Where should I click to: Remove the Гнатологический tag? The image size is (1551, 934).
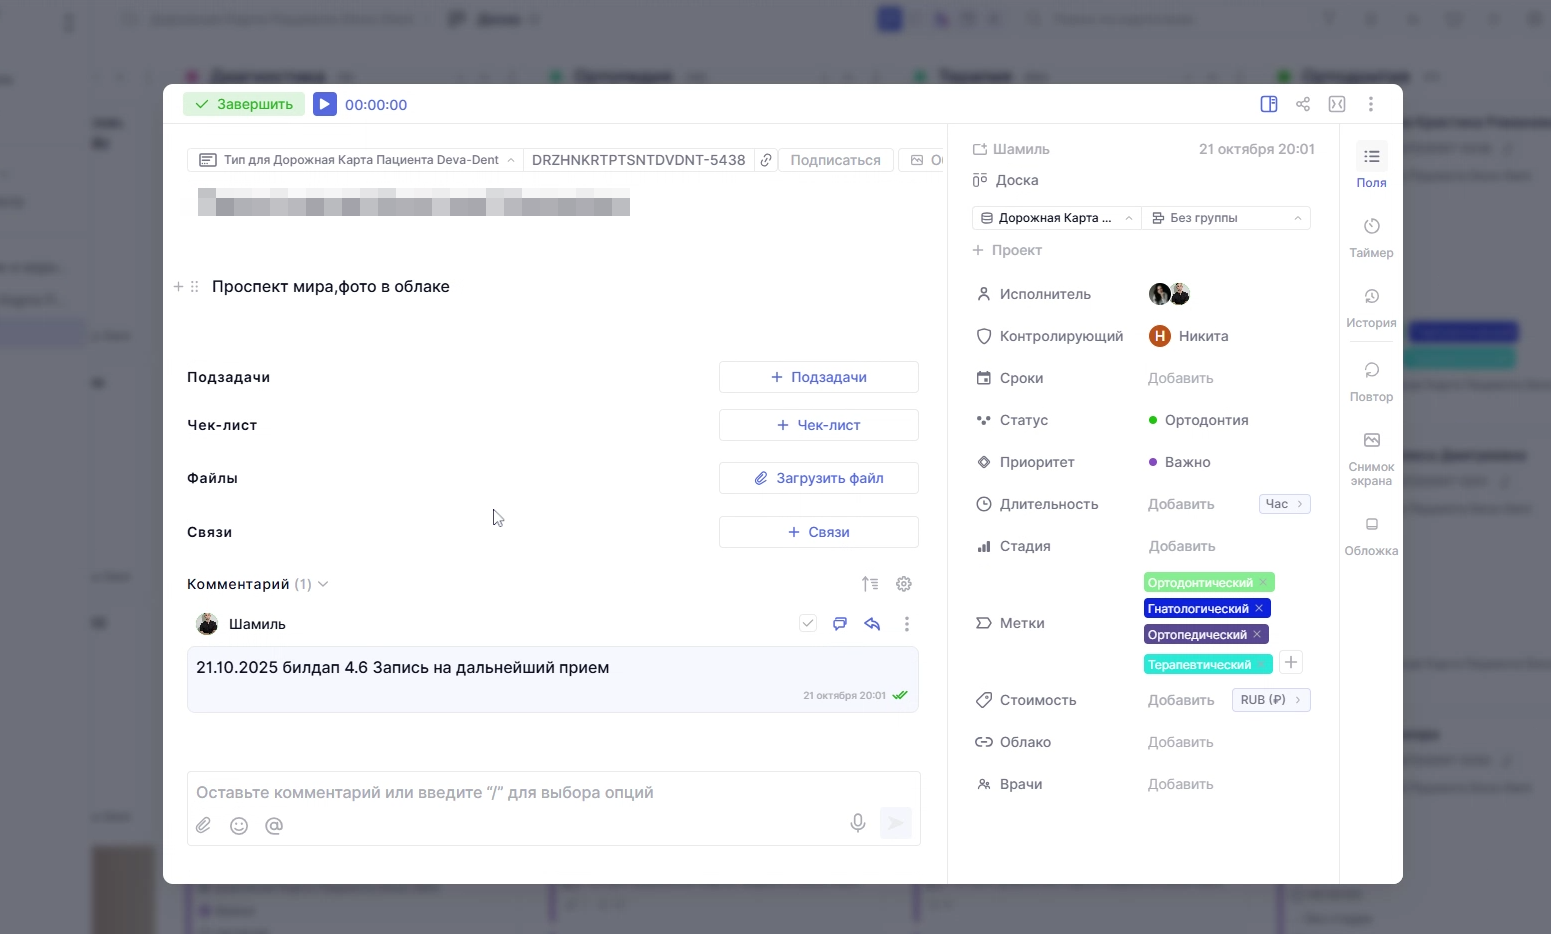[x=1259, y=608]
